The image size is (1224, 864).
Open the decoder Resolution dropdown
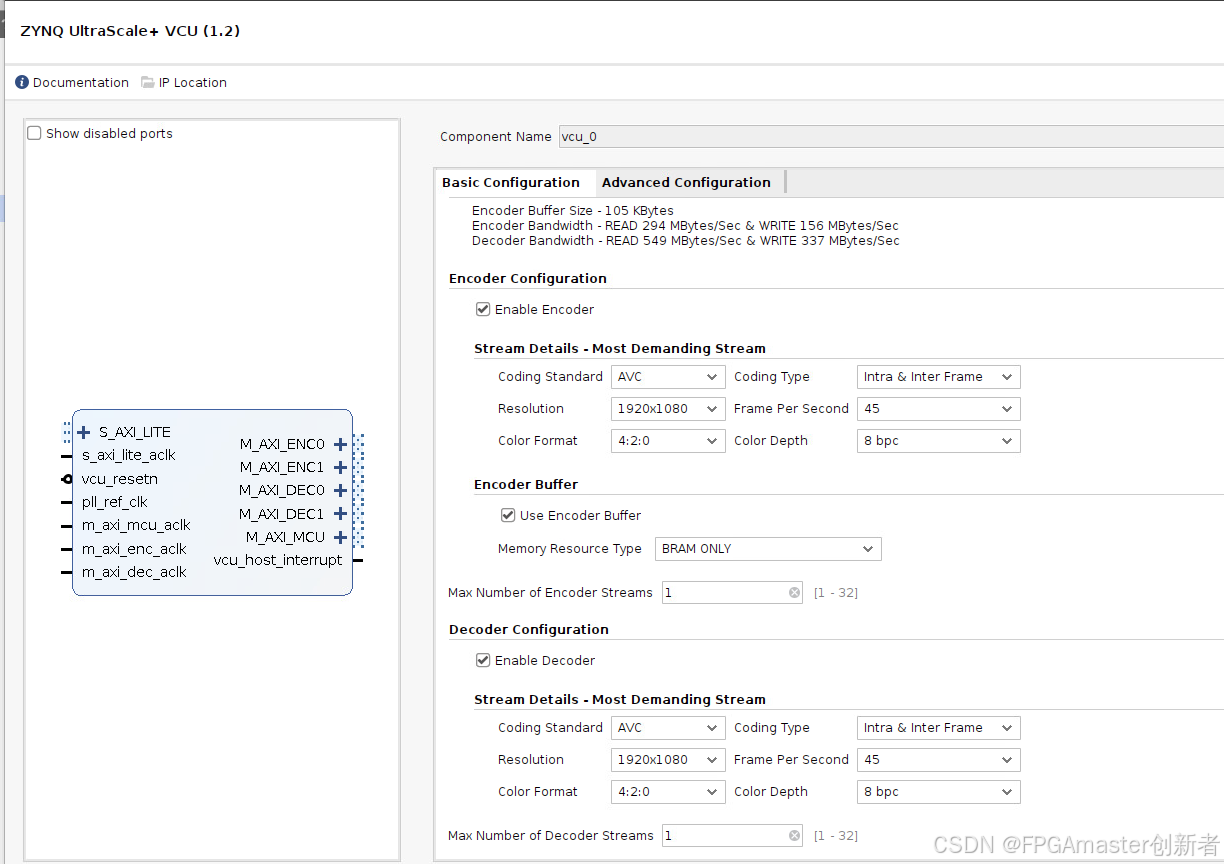(x=668, y=760)
